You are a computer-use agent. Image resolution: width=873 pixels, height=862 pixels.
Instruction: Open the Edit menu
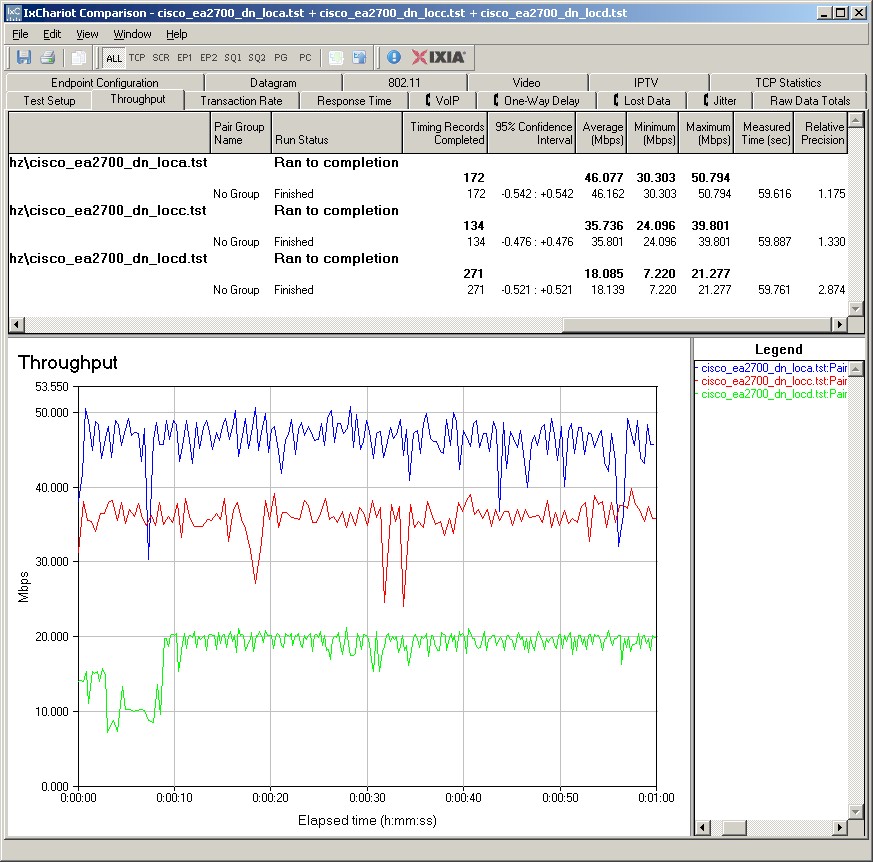[52, 34]
